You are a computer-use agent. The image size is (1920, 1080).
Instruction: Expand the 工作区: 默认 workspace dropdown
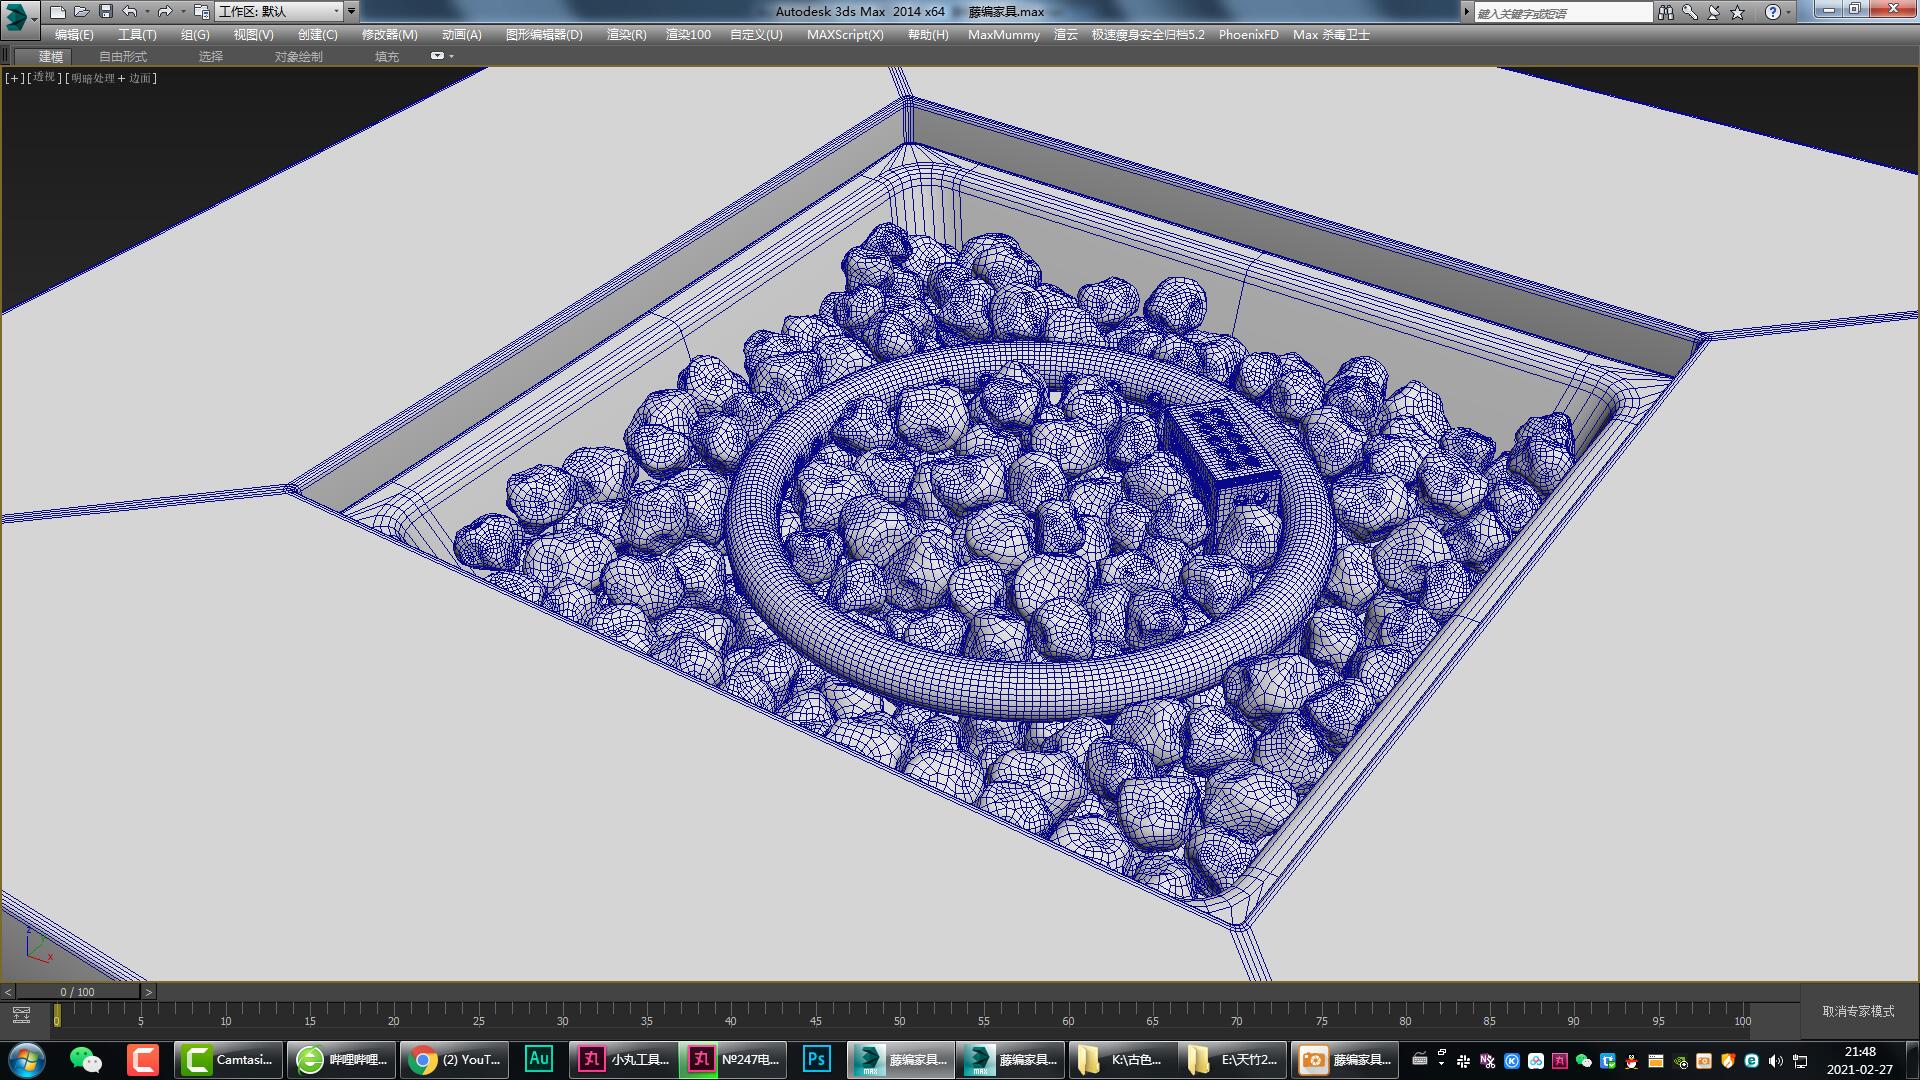click(x=336, y=12)
